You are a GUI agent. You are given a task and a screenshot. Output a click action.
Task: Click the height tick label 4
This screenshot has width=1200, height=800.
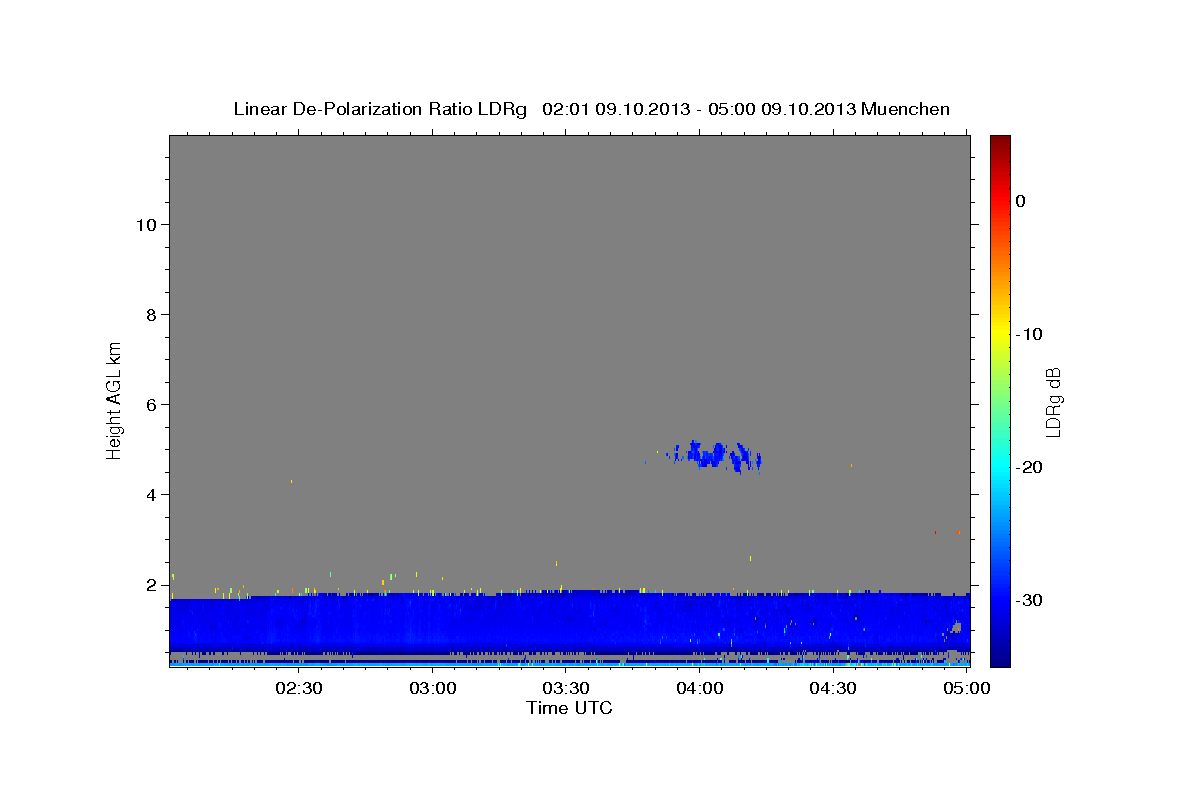[150, 495]
